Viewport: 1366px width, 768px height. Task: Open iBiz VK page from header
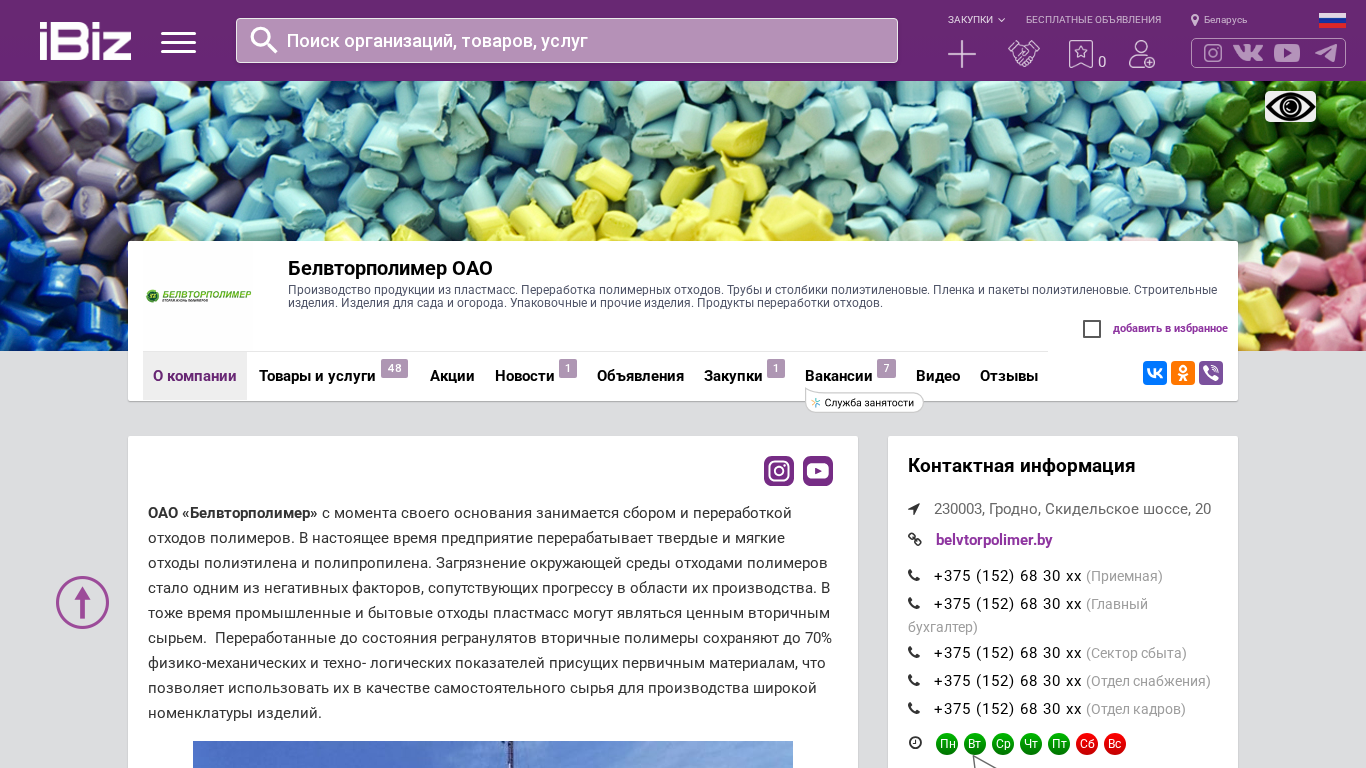[x=1248, y=53]
